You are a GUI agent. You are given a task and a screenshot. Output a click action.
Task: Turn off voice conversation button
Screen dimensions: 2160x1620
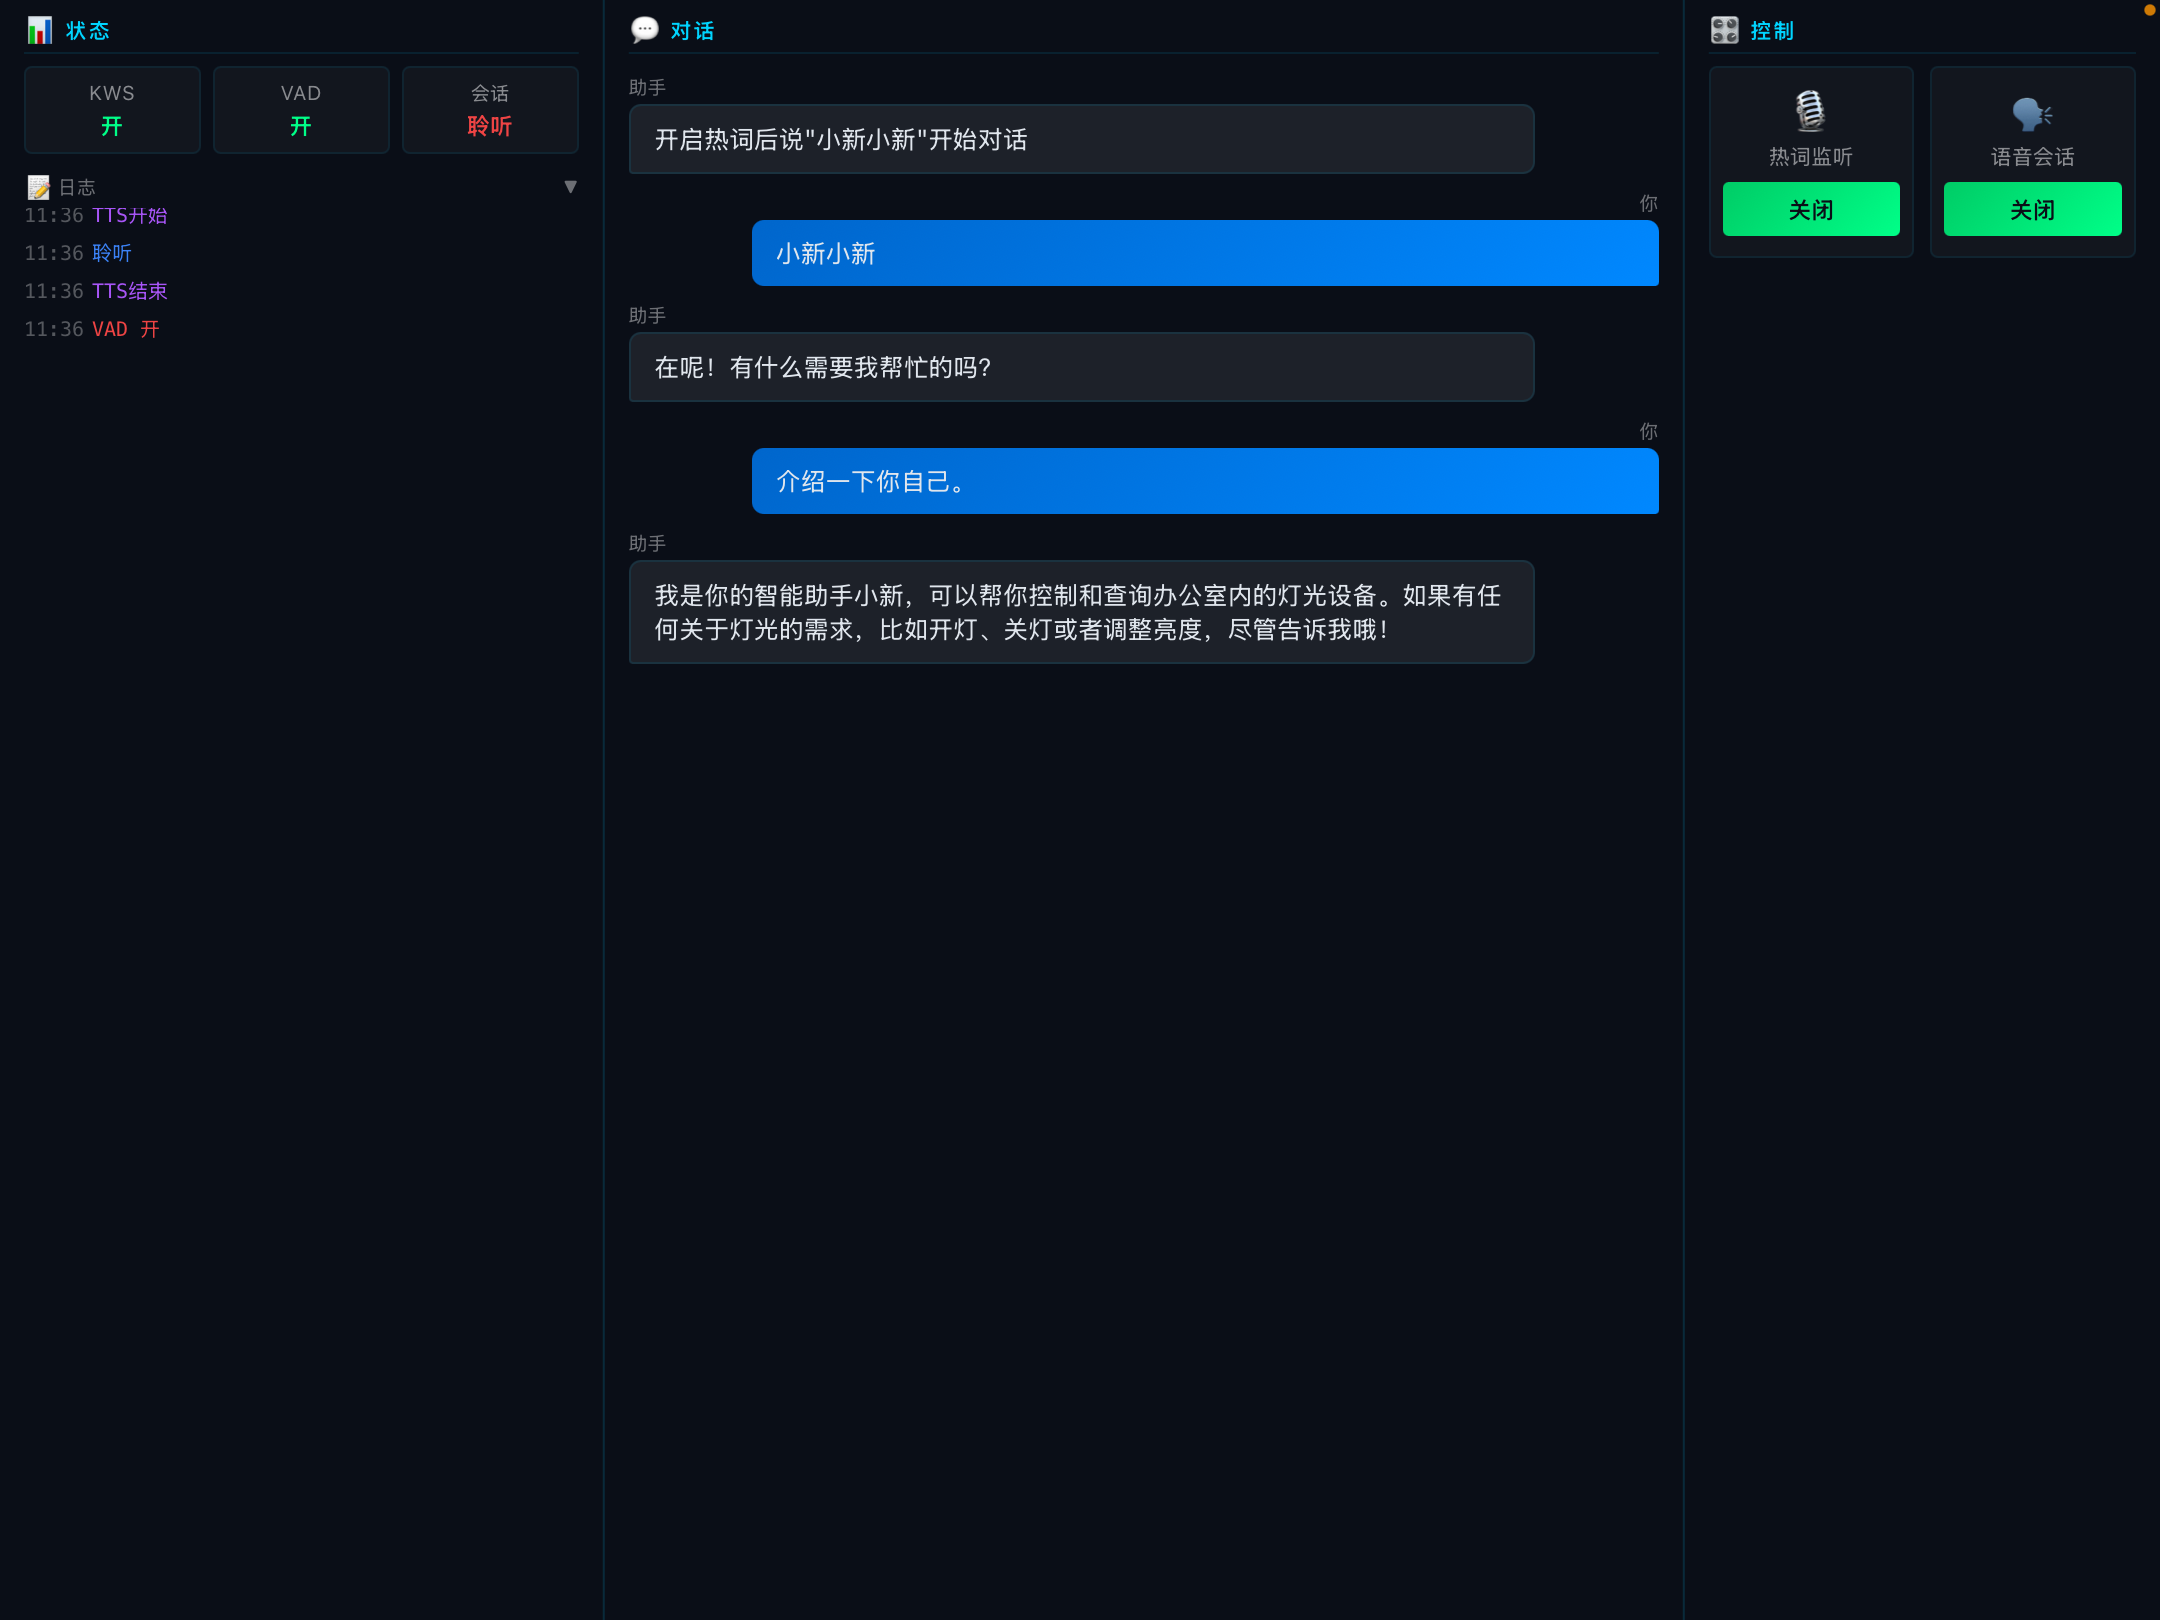click(x=2032, y=209)
